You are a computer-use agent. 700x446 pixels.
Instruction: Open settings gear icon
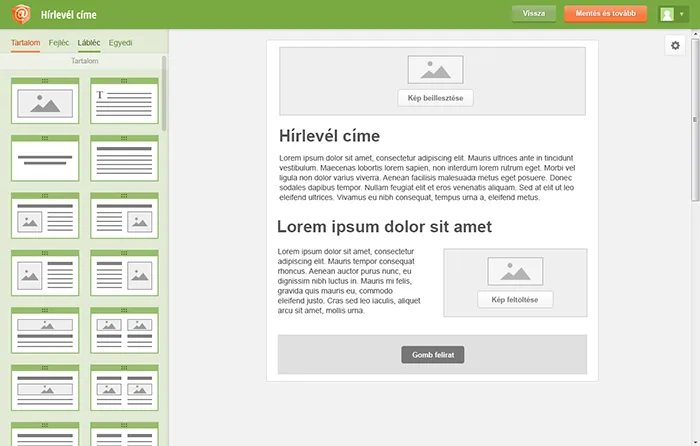(x=675, y=46)
